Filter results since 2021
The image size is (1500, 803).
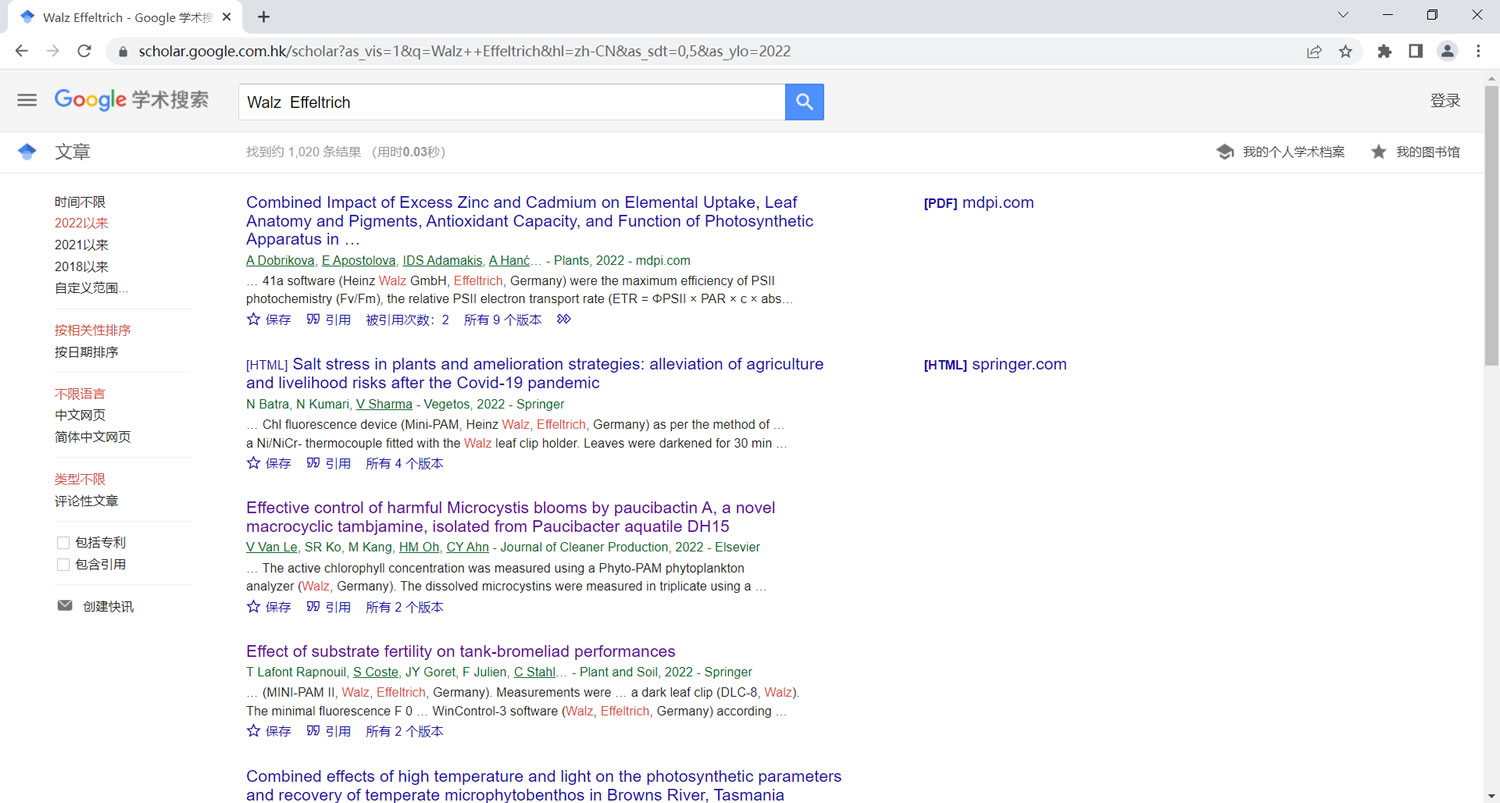81,245
